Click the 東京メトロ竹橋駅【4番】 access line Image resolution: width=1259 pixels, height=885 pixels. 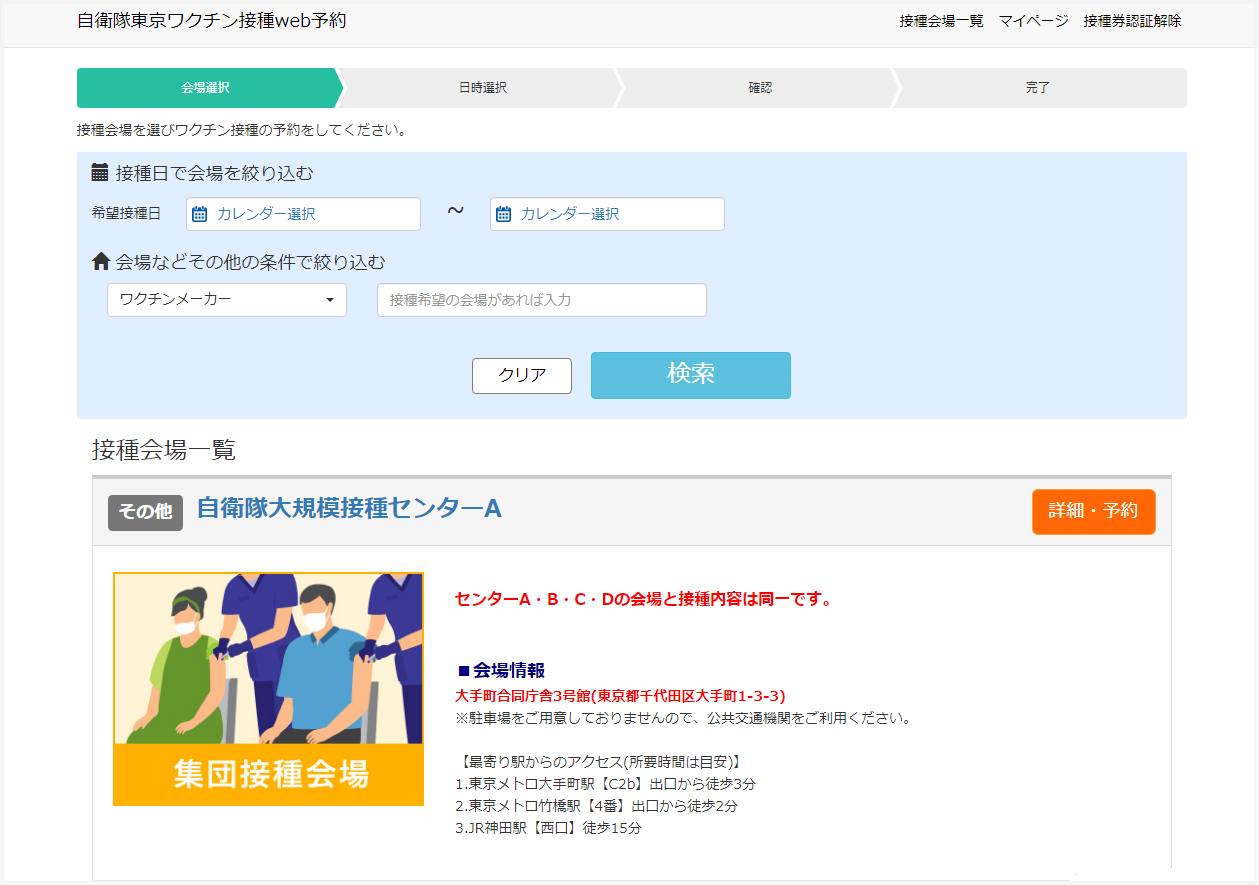click(x=597, y=806)
